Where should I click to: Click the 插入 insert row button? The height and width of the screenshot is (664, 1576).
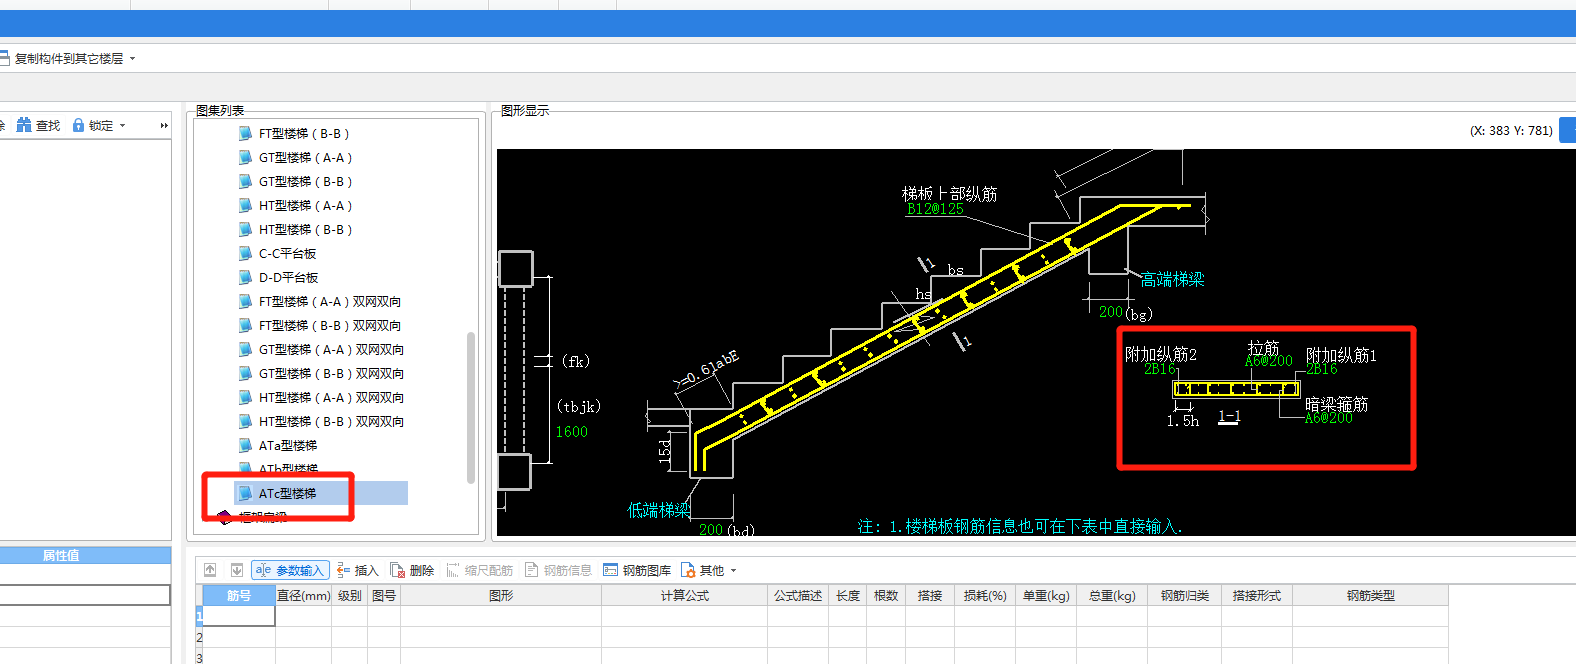click(x=357, y=570)
